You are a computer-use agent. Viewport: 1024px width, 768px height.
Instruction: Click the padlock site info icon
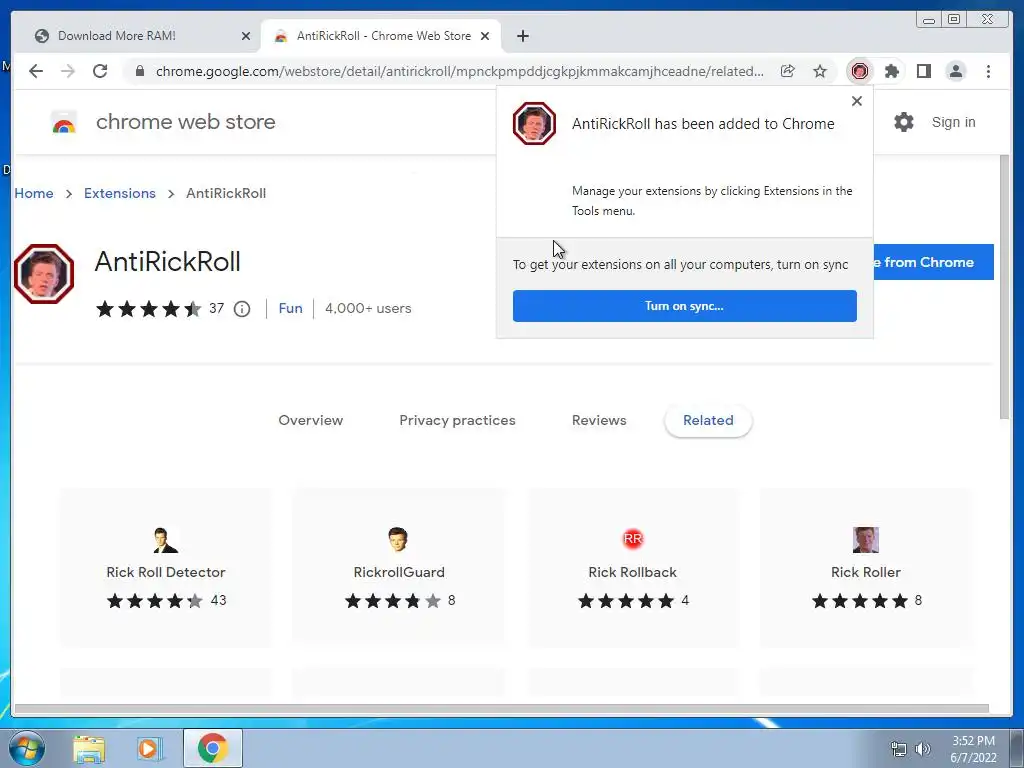140,71
